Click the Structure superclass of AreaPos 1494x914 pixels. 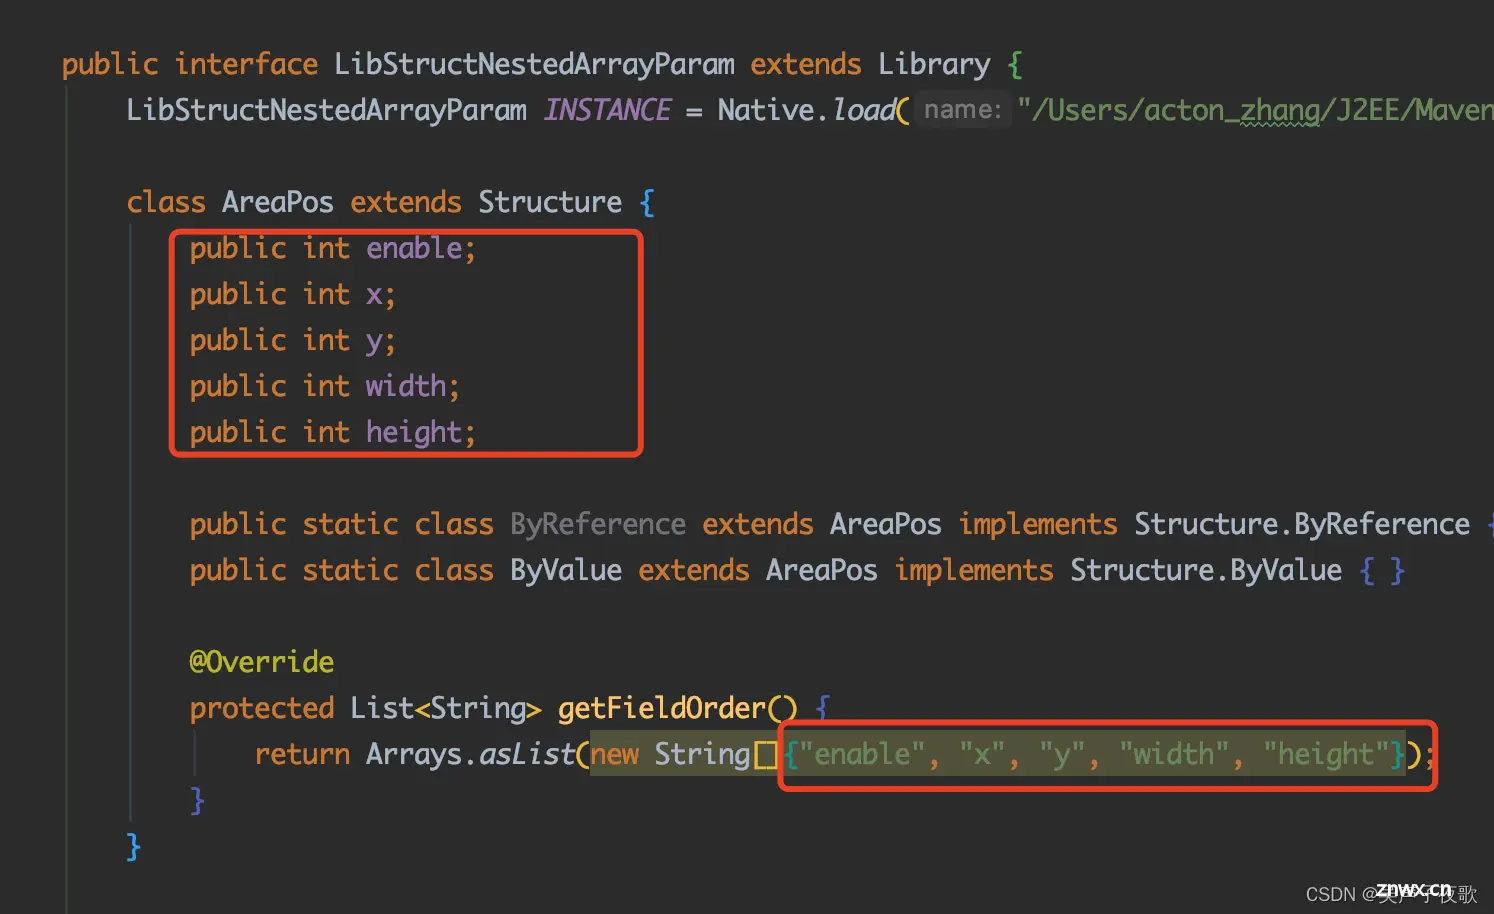click(550, 202)
